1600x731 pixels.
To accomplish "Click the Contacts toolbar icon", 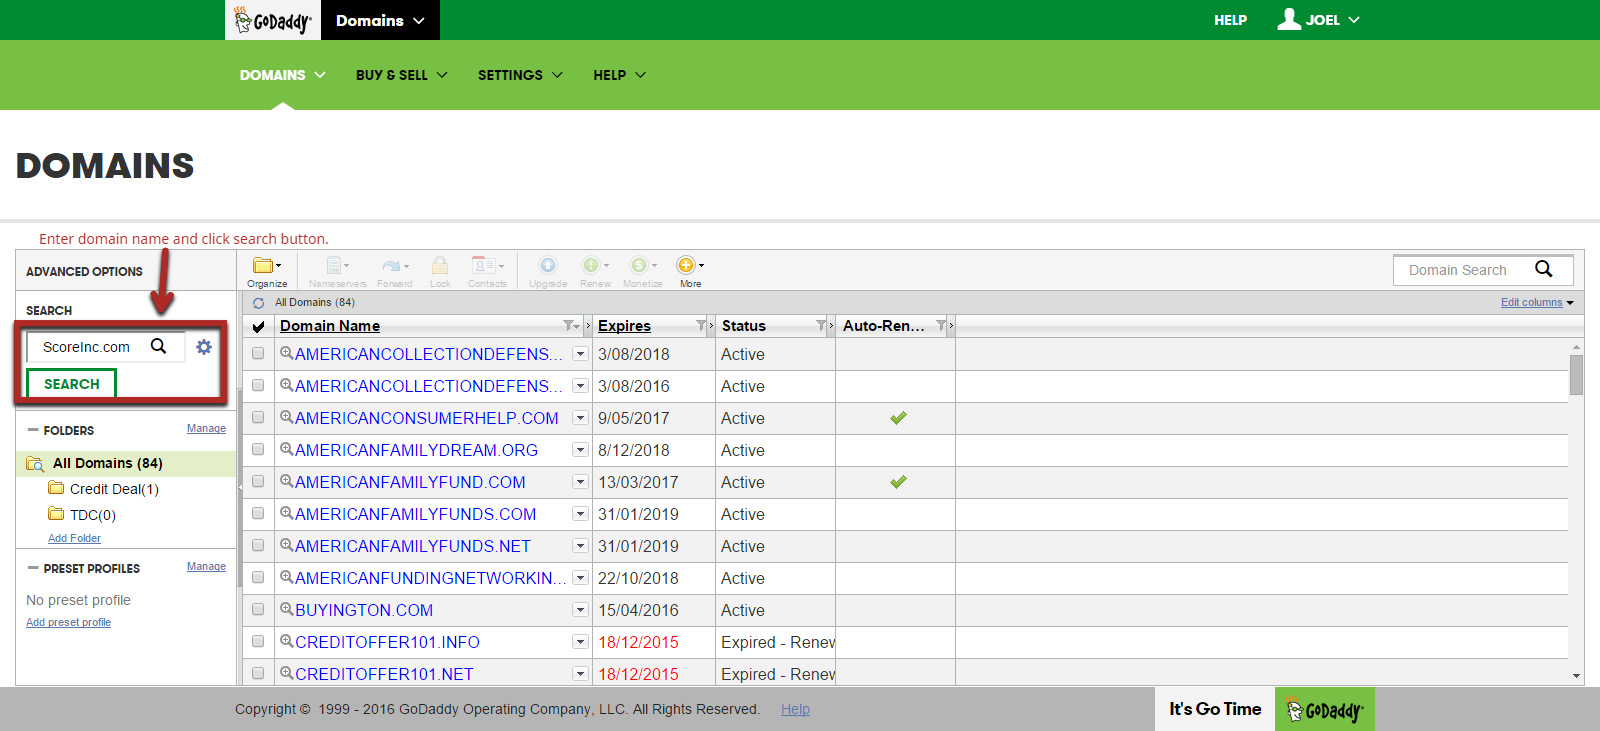I will pyautogui.click(x=487, y=266).
